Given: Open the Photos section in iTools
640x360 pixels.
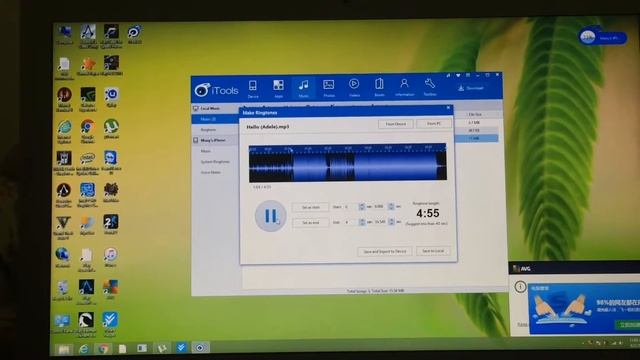Looking at the screenshot, I should [x=329, y=88].
